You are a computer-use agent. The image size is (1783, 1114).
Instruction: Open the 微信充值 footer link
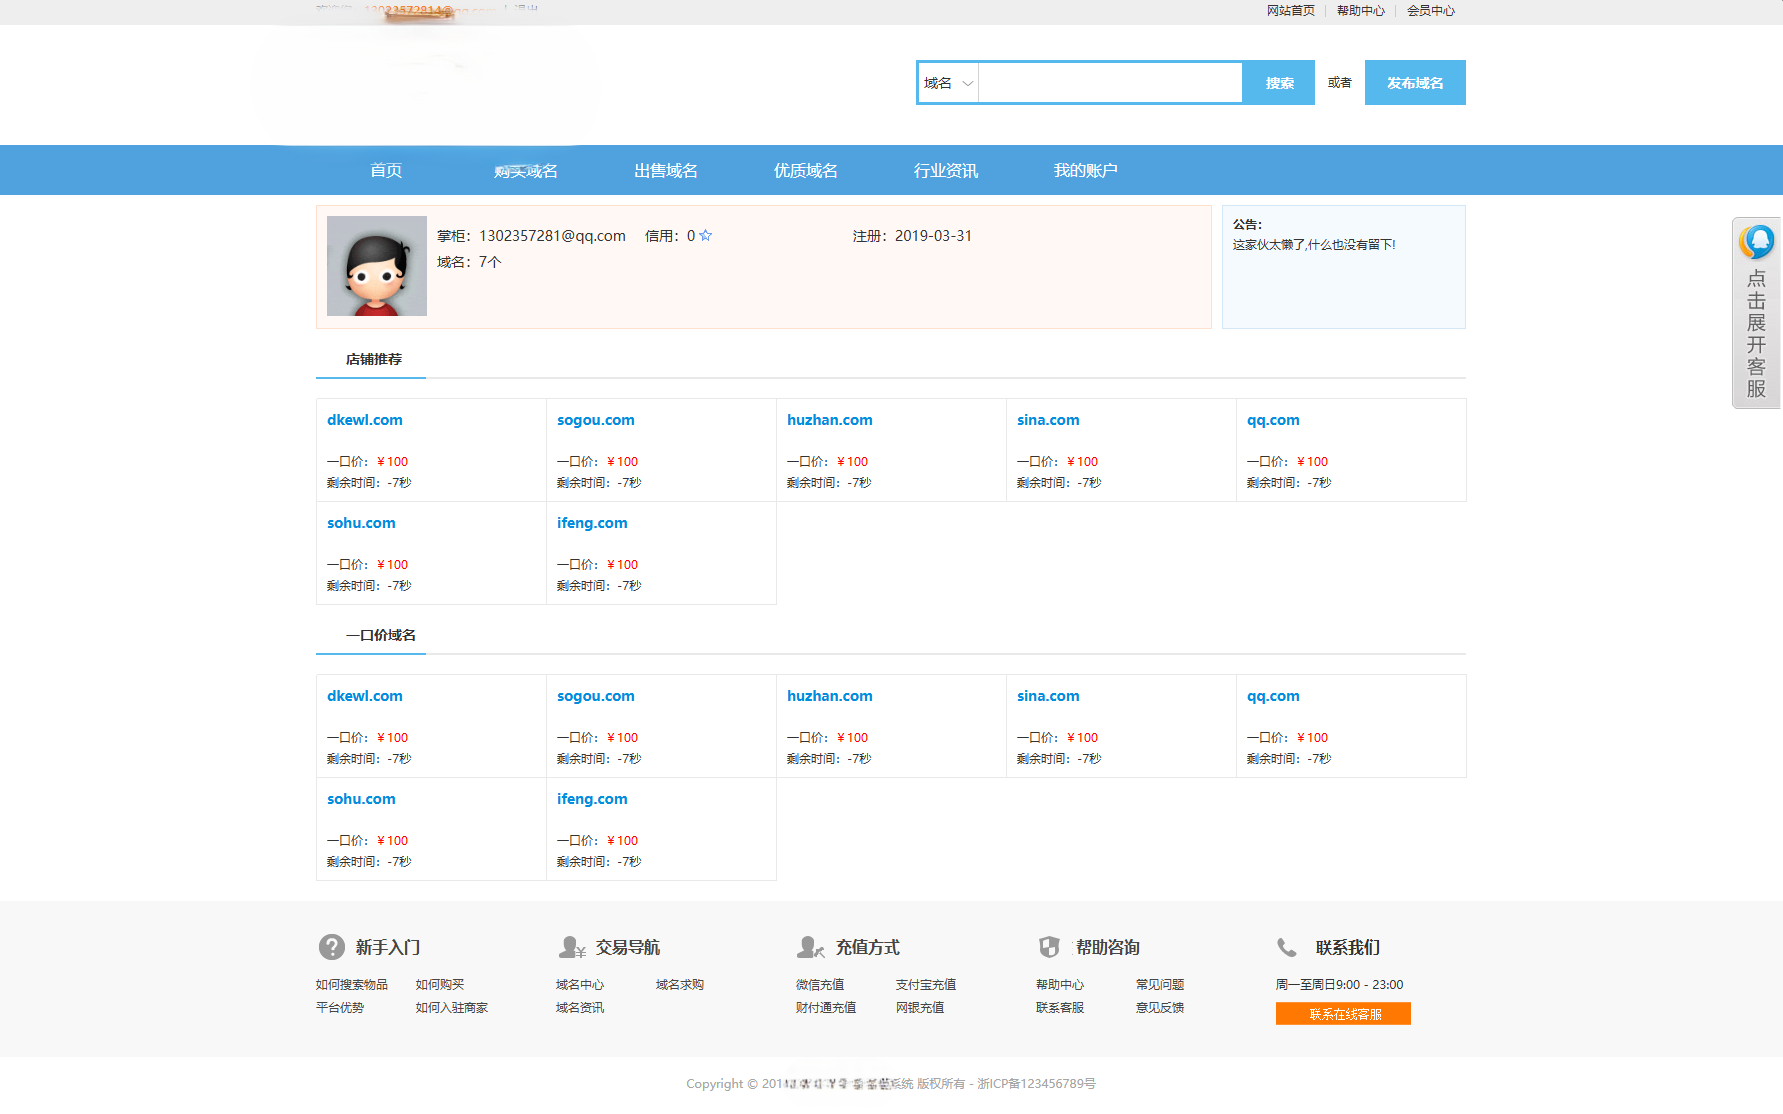pos(820,985)
